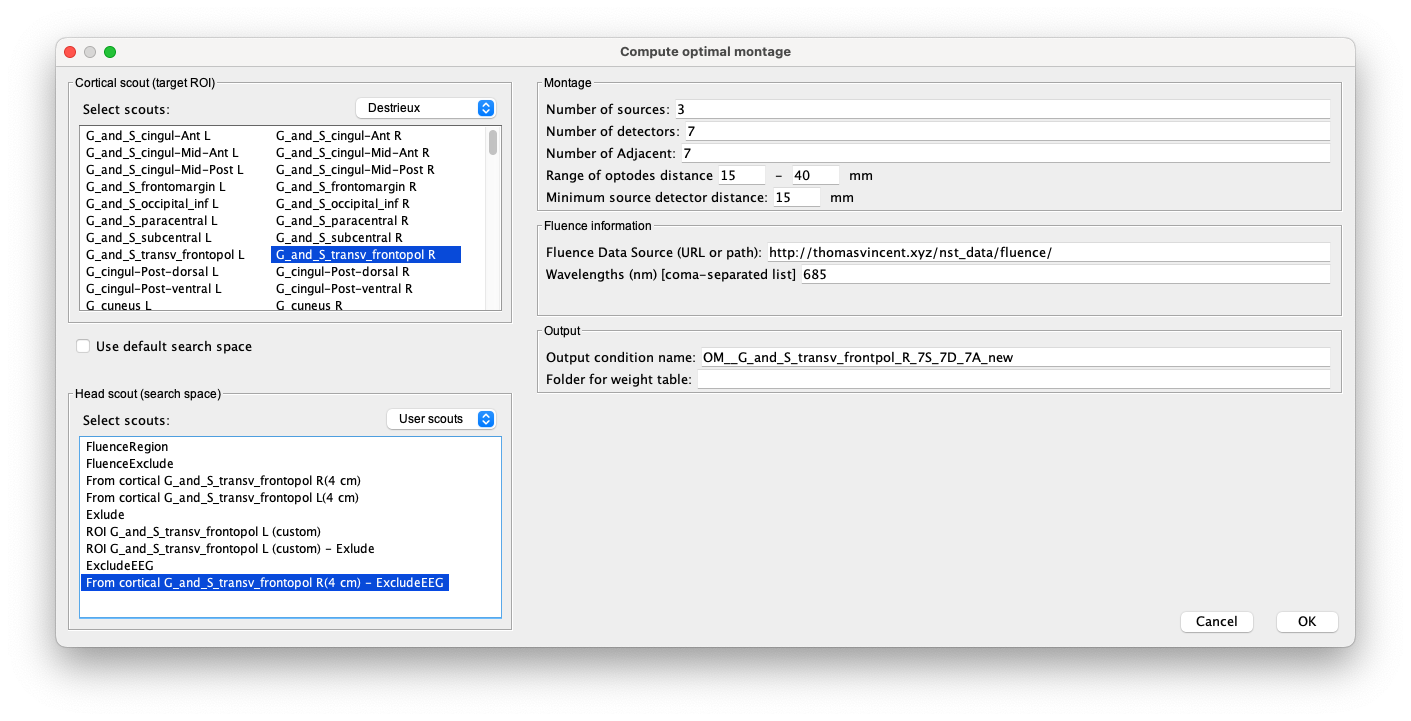Select scout G_and_S_frontomargin L
1411x721 pixels.
[x=155, y=186]
